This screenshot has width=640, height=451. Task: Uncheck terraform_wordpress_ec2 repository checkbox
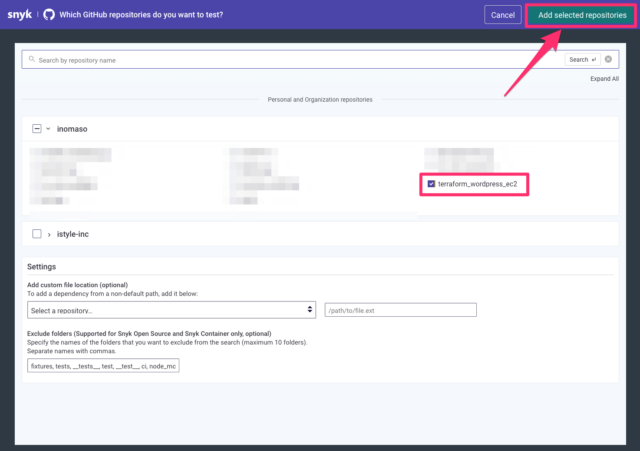click(431, 184)
